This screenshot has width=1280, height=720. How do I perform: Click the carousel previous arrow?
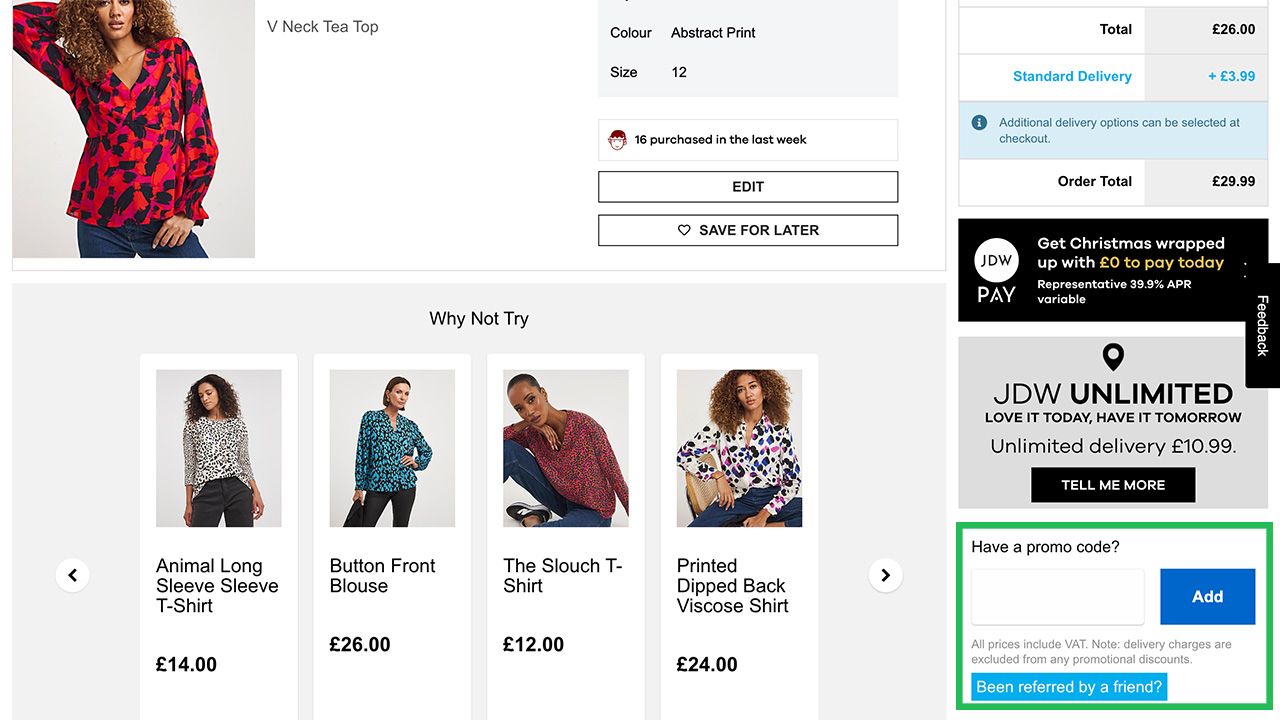[73, 575]
